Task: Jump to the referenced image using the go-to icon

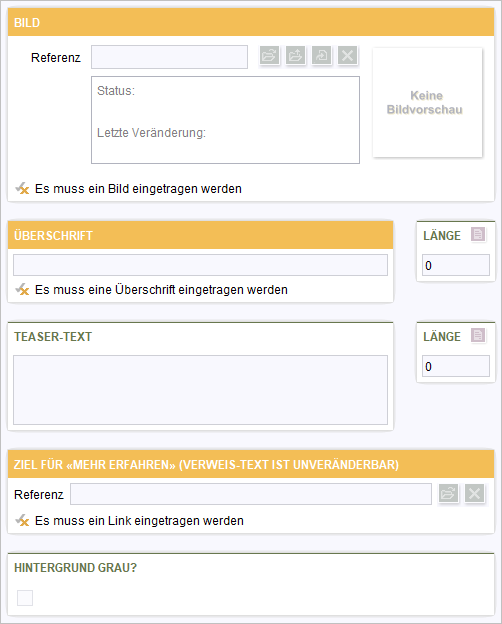Action: click(321, 55)
